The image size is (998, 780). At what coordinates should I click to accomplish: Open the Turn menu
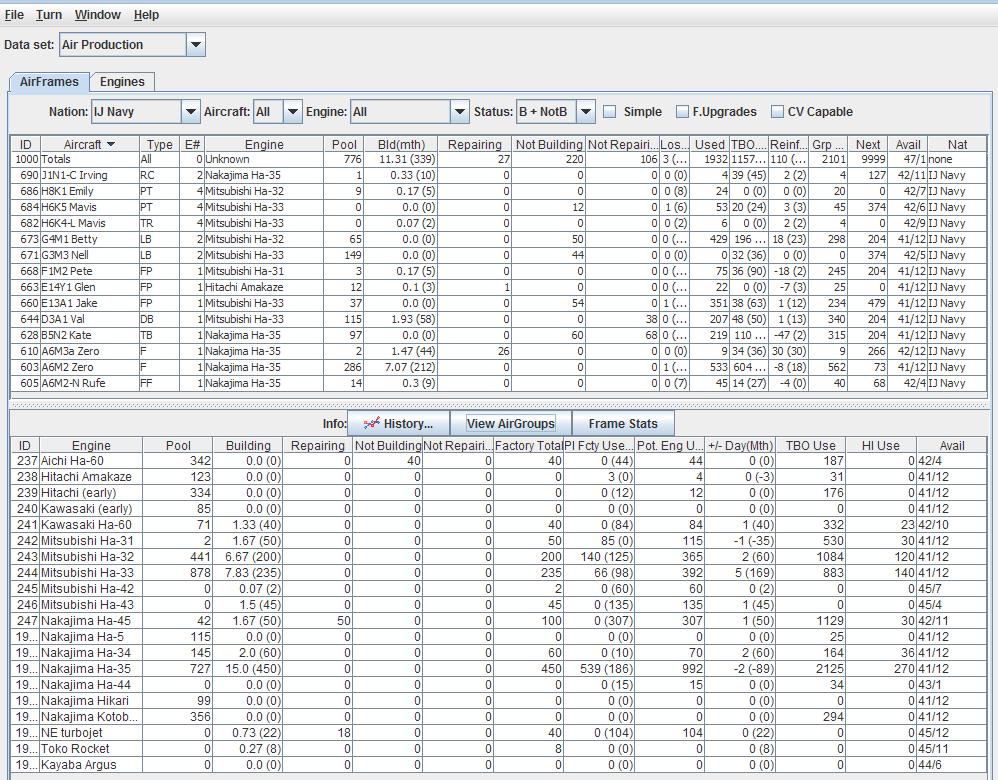49,15
